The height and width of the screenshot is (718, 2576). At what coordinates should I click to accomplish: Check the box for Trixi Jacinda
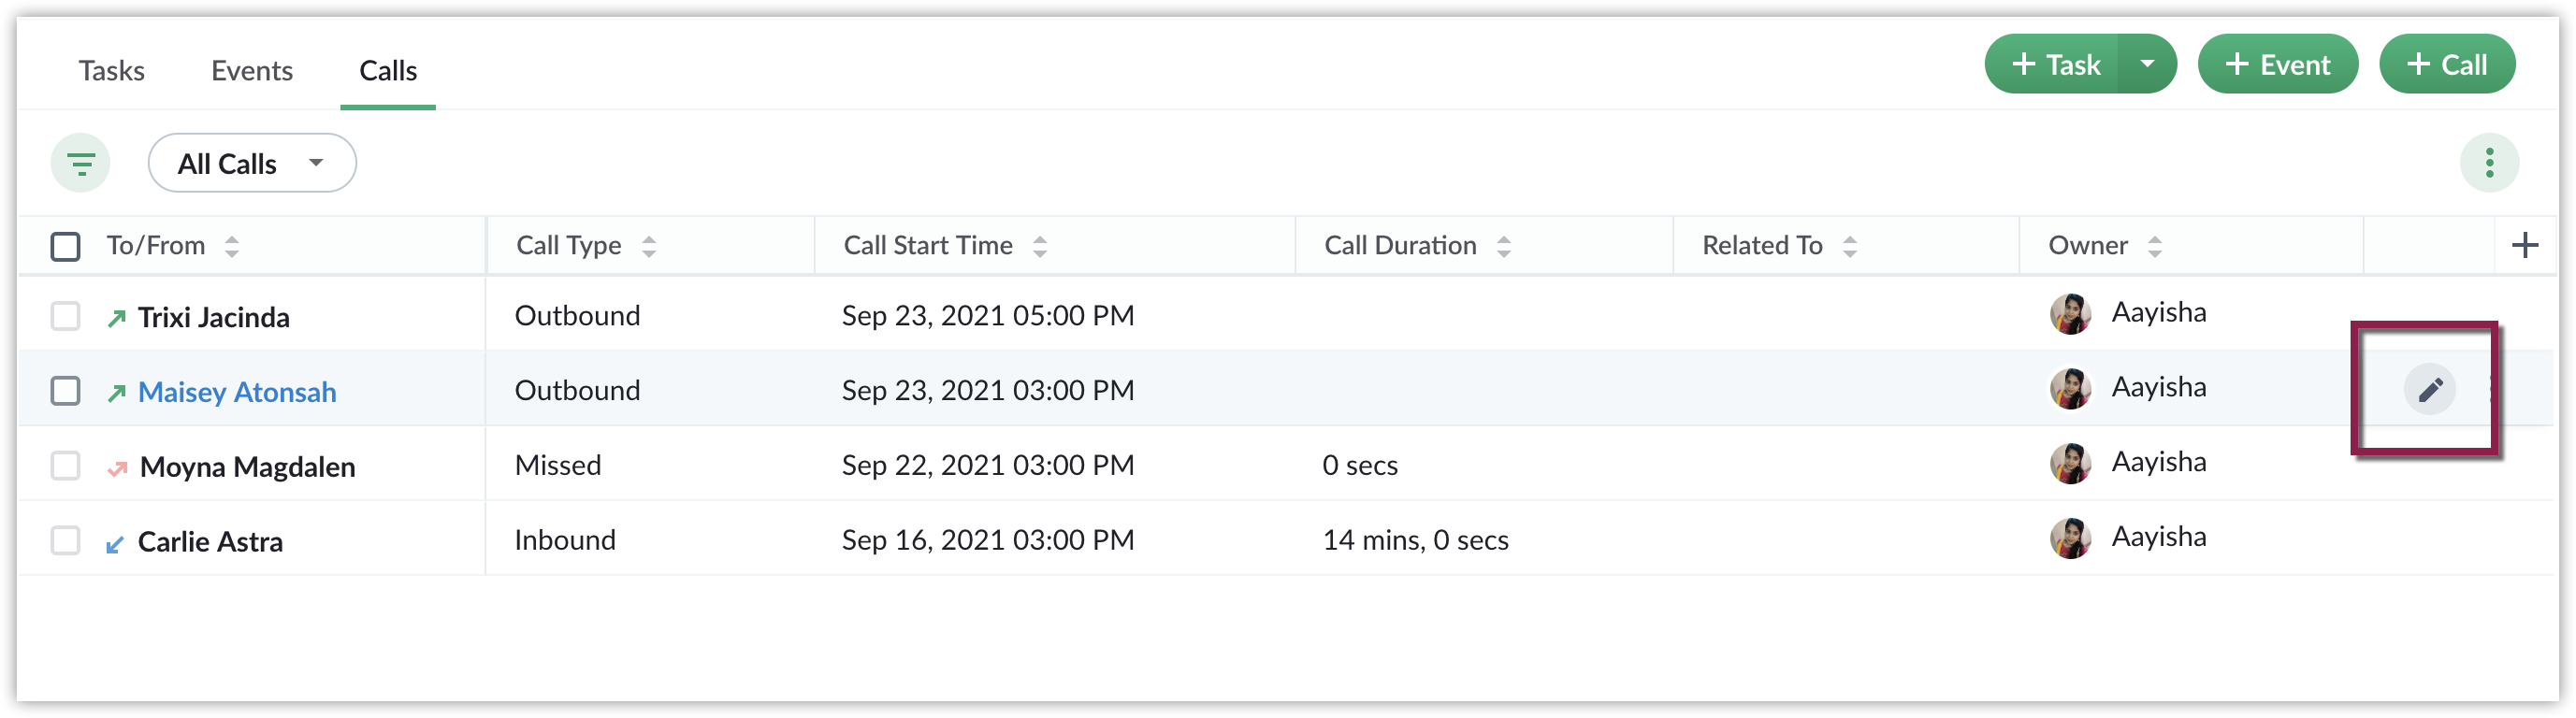point(65,317)
